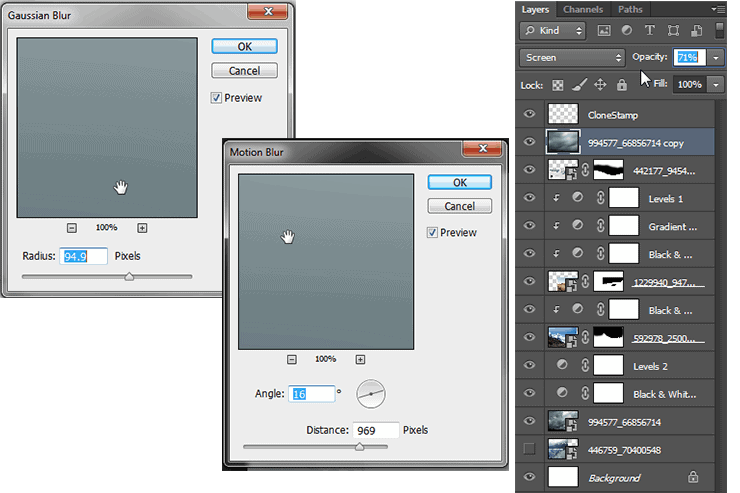Hide the Gradient adjustment layer
The width and height of the screenshot is (740, 493).
(x=530, y=226)
